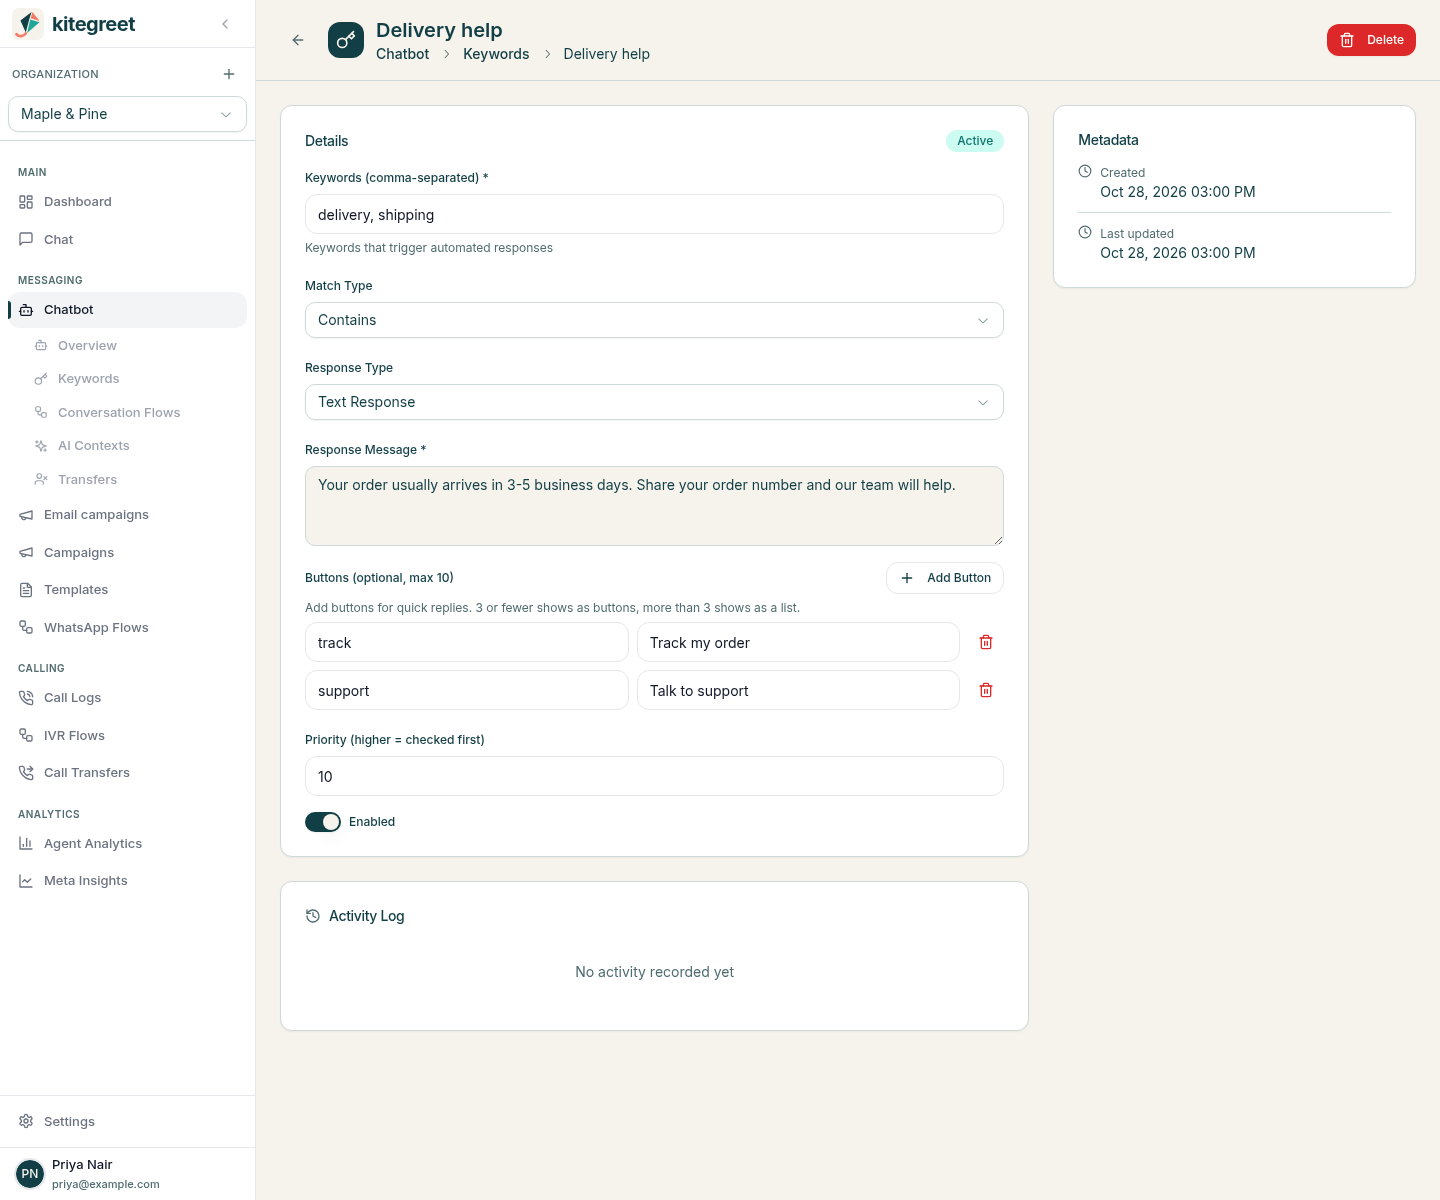Click the 'track' button id field

pyautogui.click(x=467, y=642)
